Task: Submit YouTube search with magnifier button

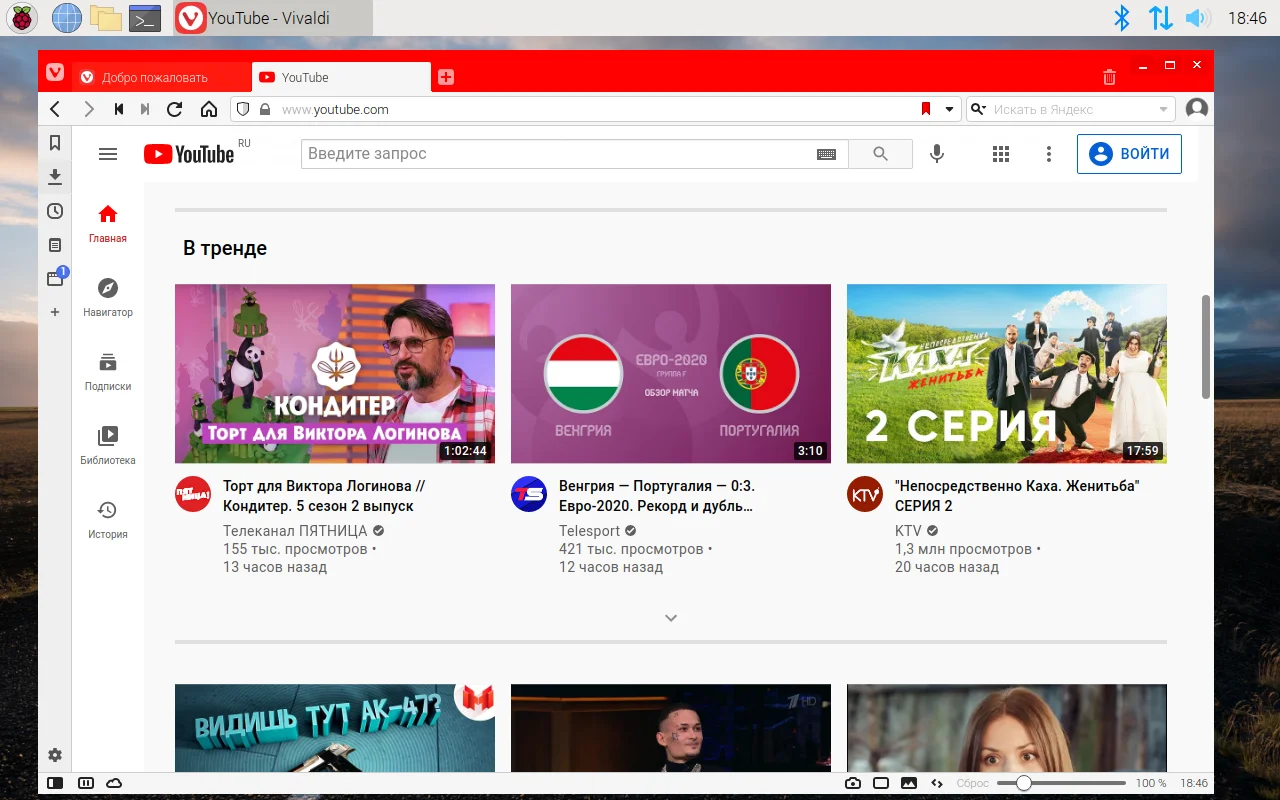Action: click(x=880, y=154)
